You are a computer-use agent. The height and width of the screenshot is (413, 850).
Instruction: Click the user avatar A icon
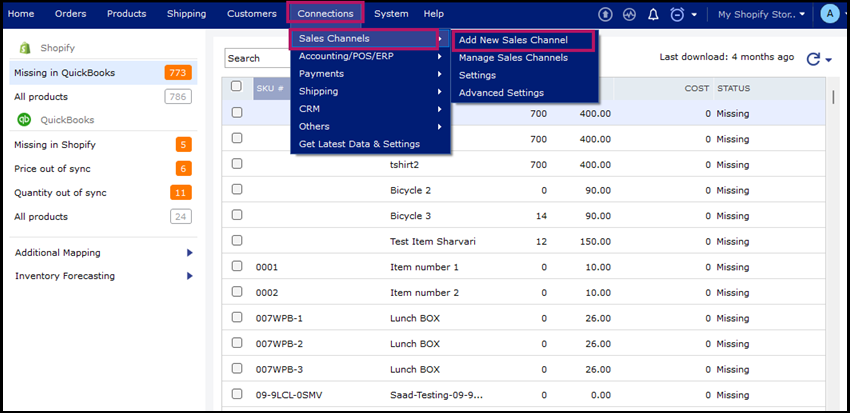(828, 14)
